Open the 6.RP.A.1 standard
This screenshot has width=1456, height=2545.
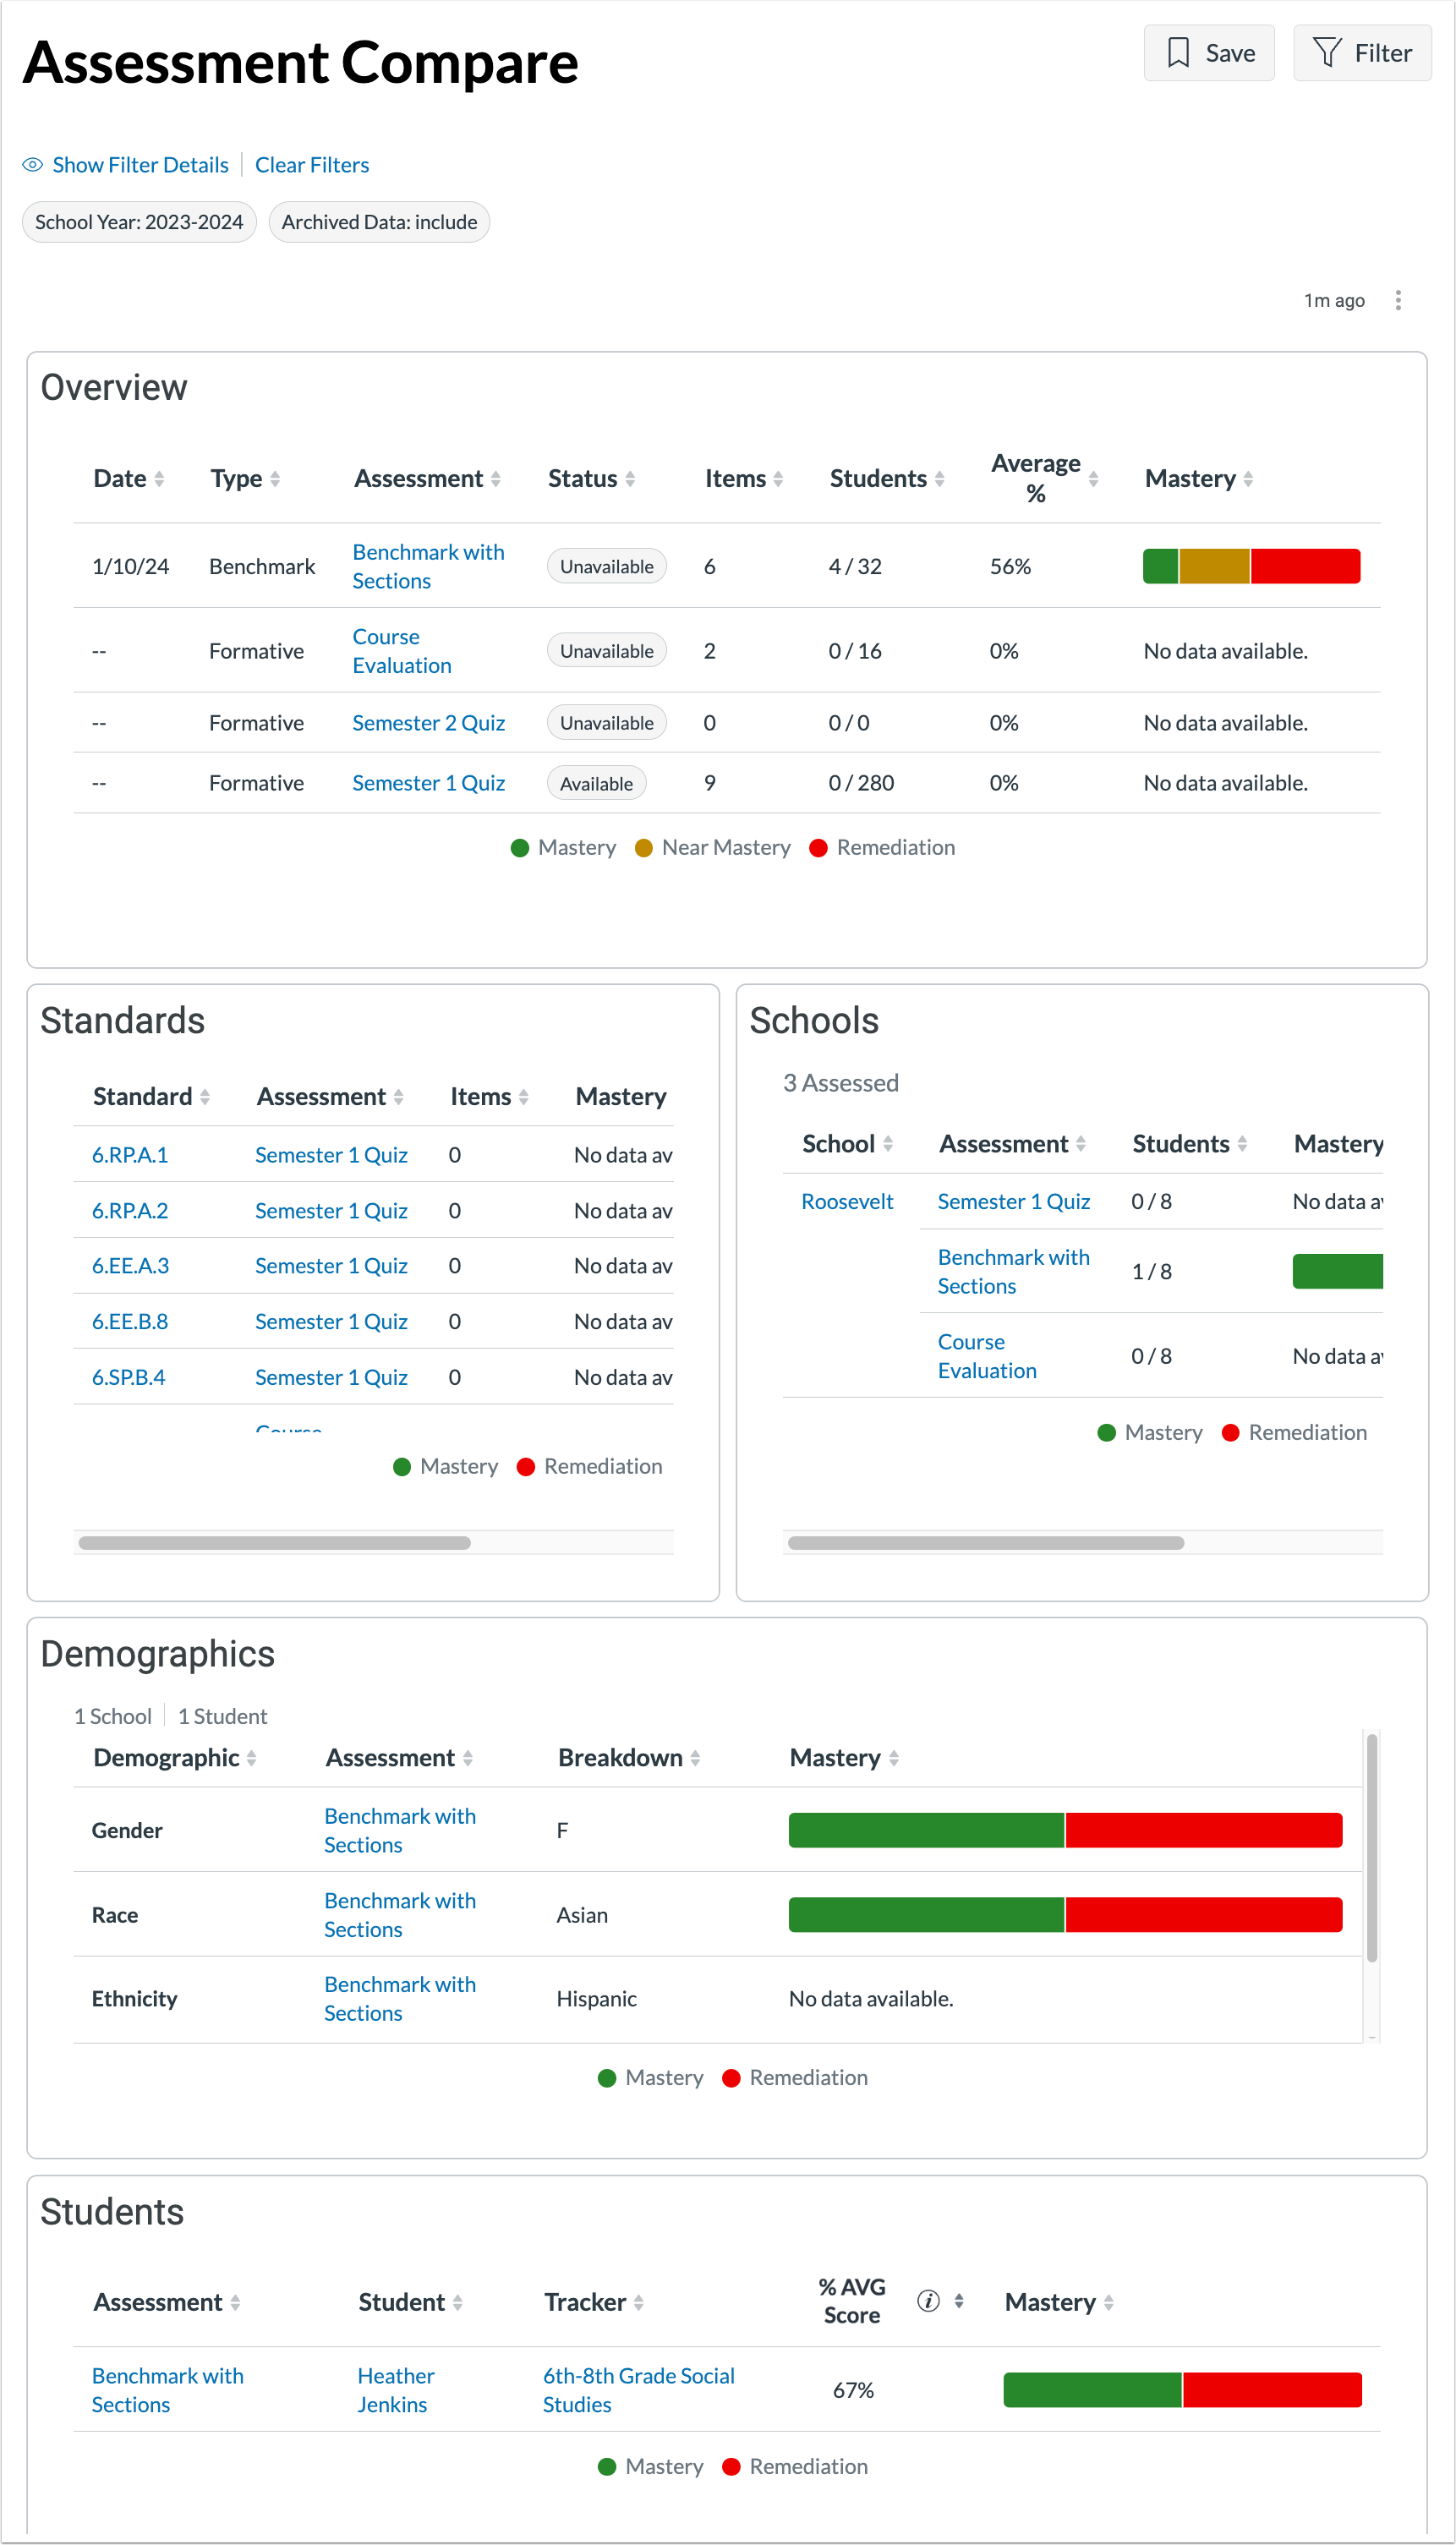pos(130,1154)
